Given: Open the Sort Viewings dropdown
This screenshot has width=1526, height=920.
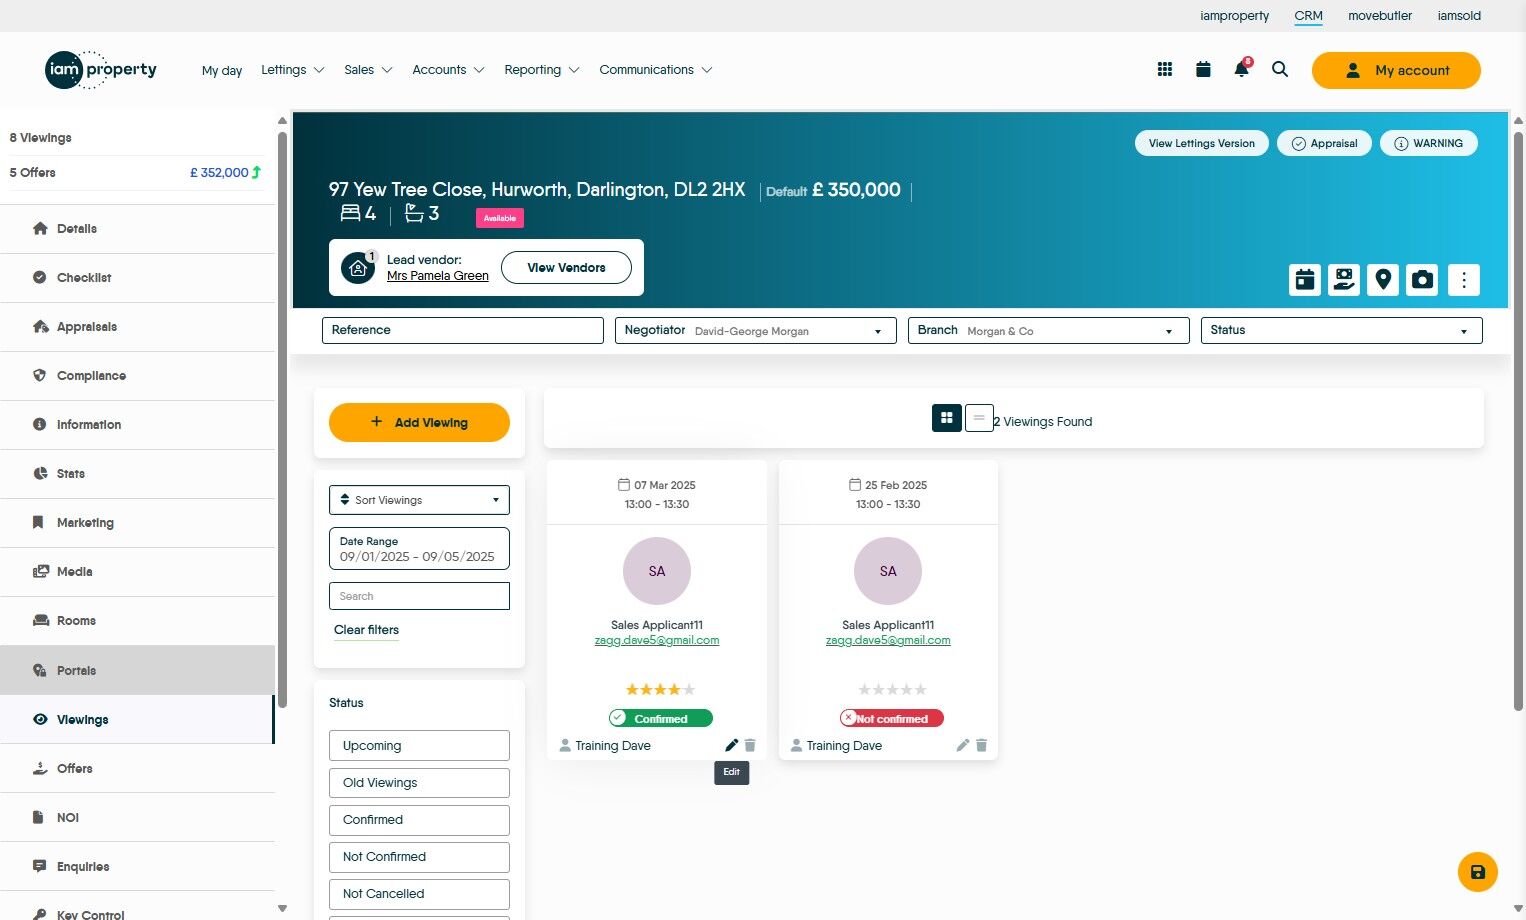Looking at the screenshot, I should [419, 500].
